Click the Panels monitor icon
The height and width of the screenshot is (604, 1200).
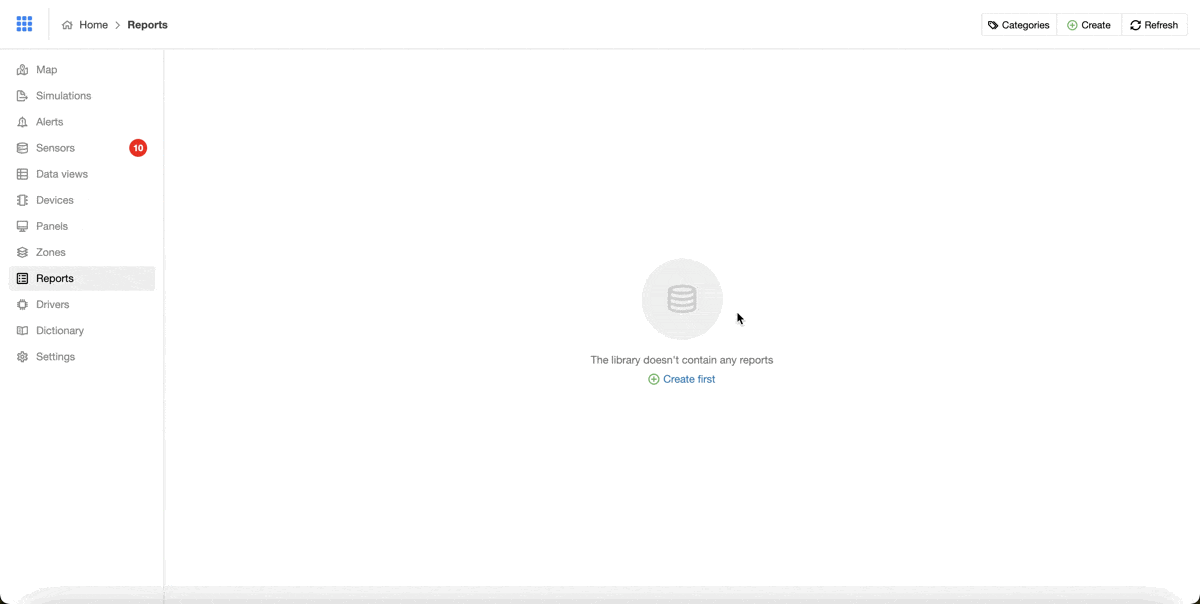(22, 226)
